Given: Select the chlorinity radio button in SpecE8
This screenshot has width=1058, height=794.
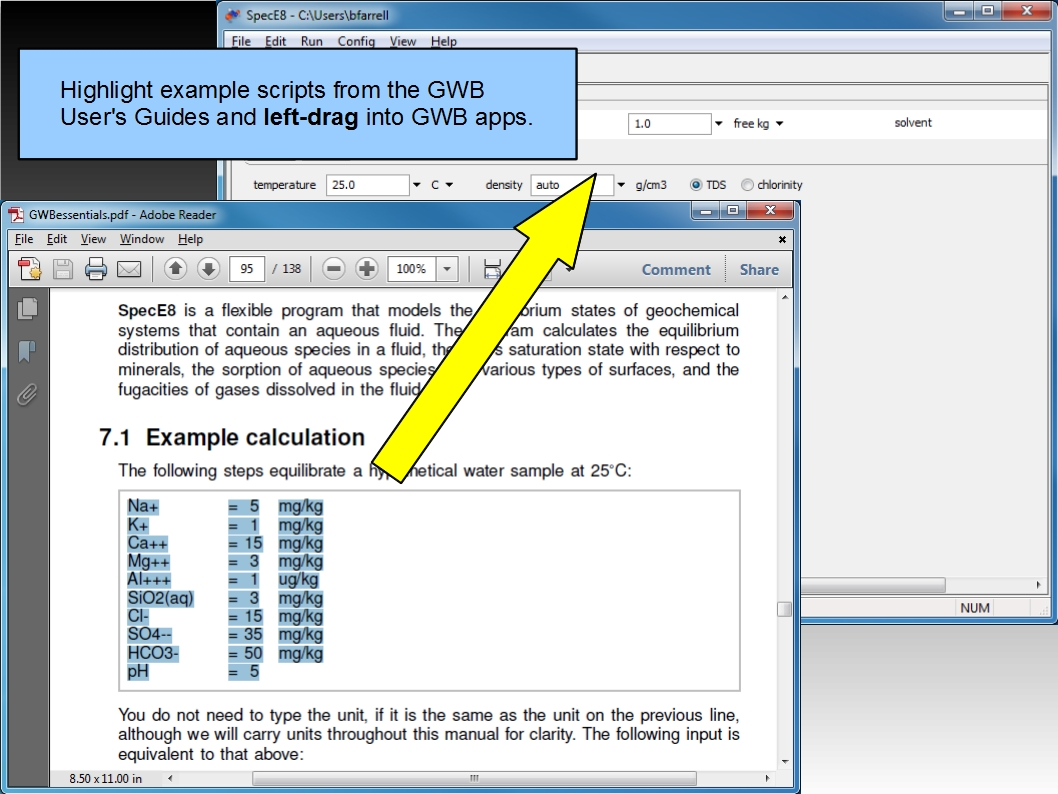Looking at the screenshot, I should [x=747, y=185].
